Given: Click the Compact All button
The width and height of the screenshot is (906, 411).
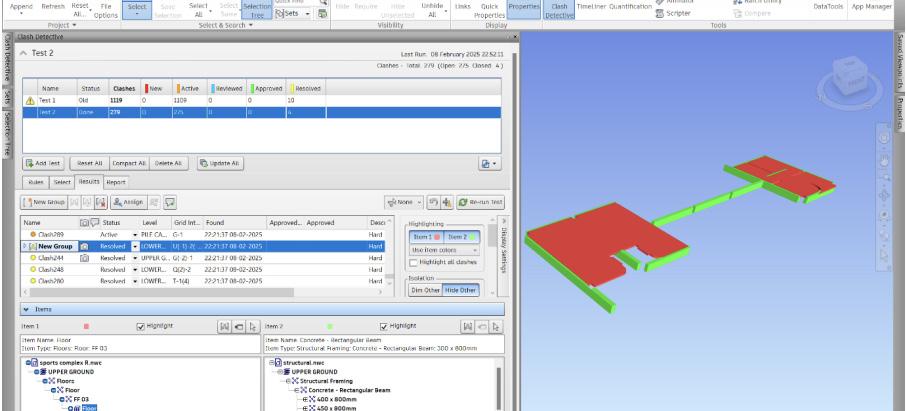Looking at the screenshot, I should [x=129, y=164].
